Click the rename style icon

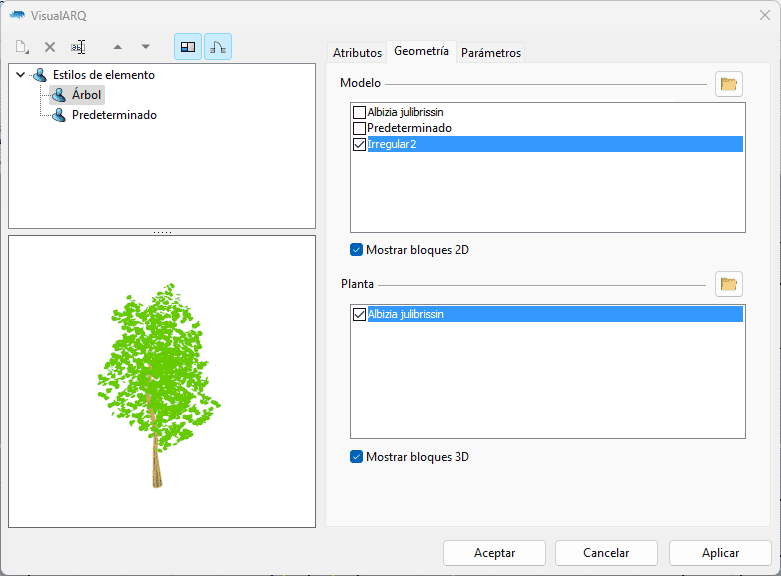coord(78,47)
